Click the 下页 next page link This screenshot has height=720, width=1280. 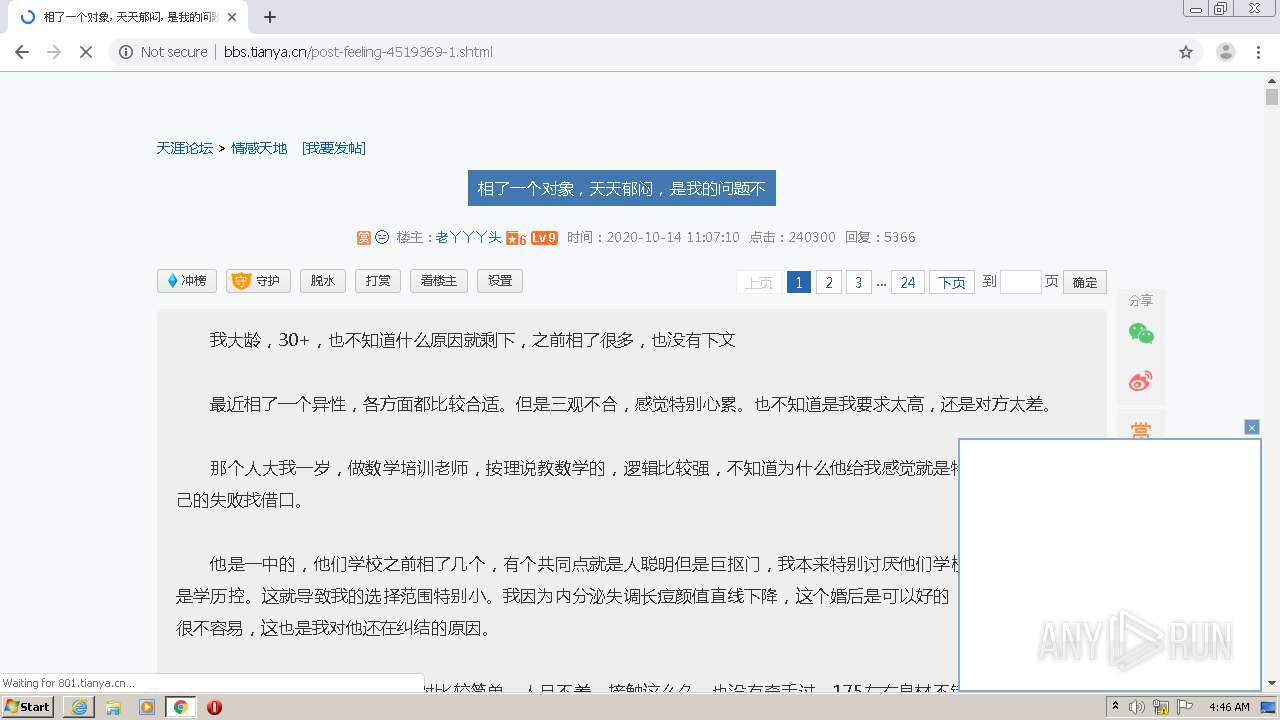pos(952,282)
